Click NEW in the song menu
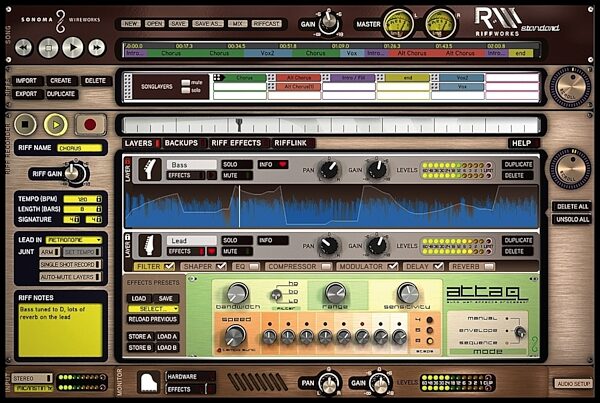This screenshot has height=403, width=600. coord(131,24)
